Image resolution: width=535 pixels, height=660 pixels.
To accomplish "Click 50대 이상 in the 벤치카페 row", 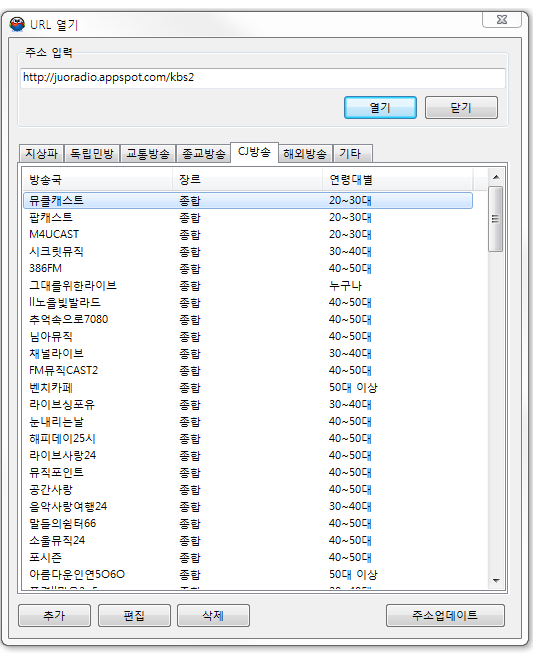I will pos(353,388).
